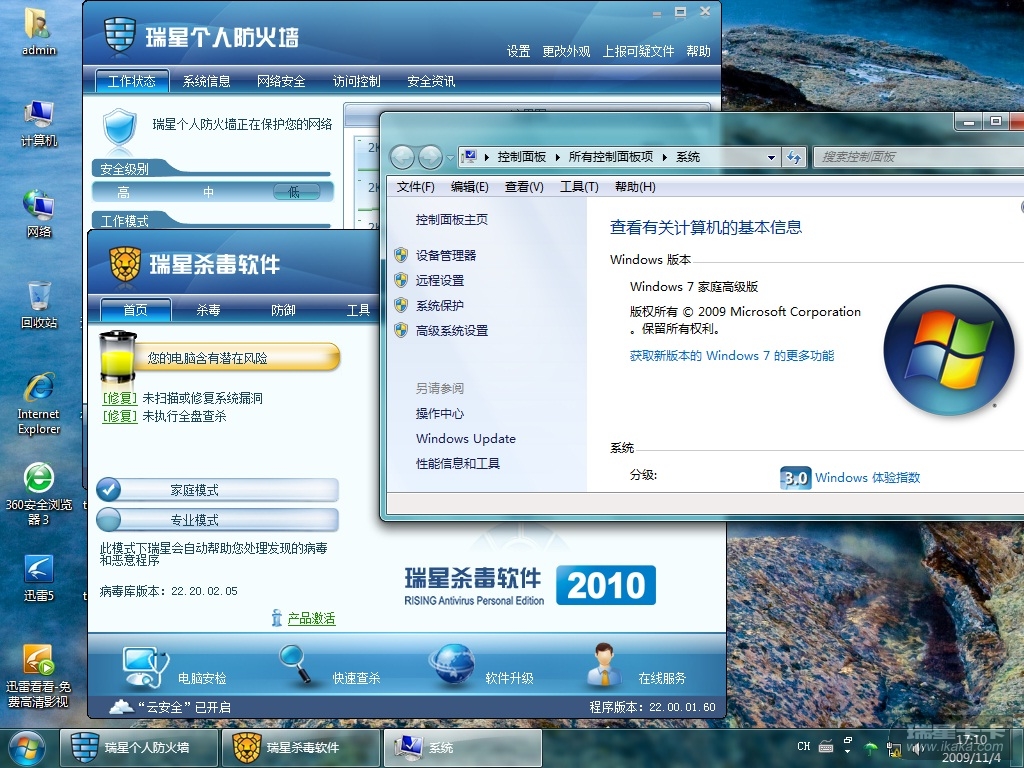Click the Forward arrow in System window
The width and height of the screenshot is (1024, 768).
430,157
